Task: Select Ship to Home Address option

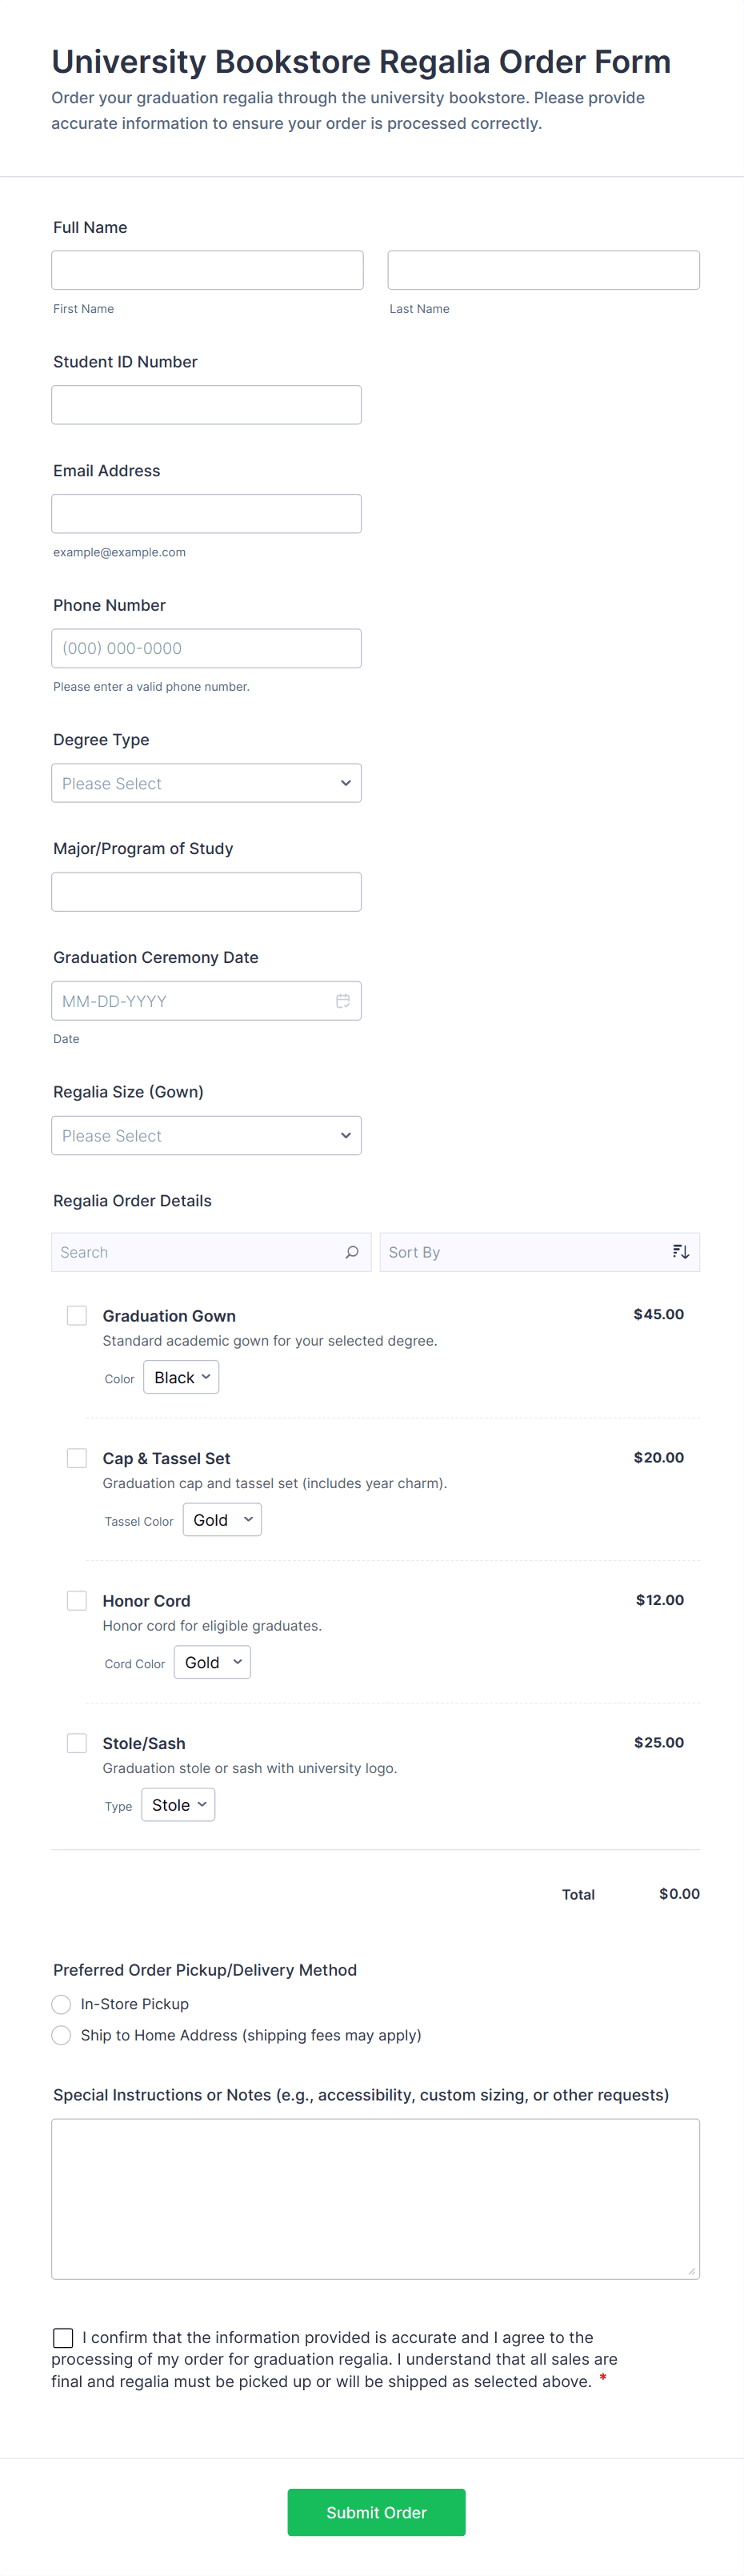Action: 61,2035
